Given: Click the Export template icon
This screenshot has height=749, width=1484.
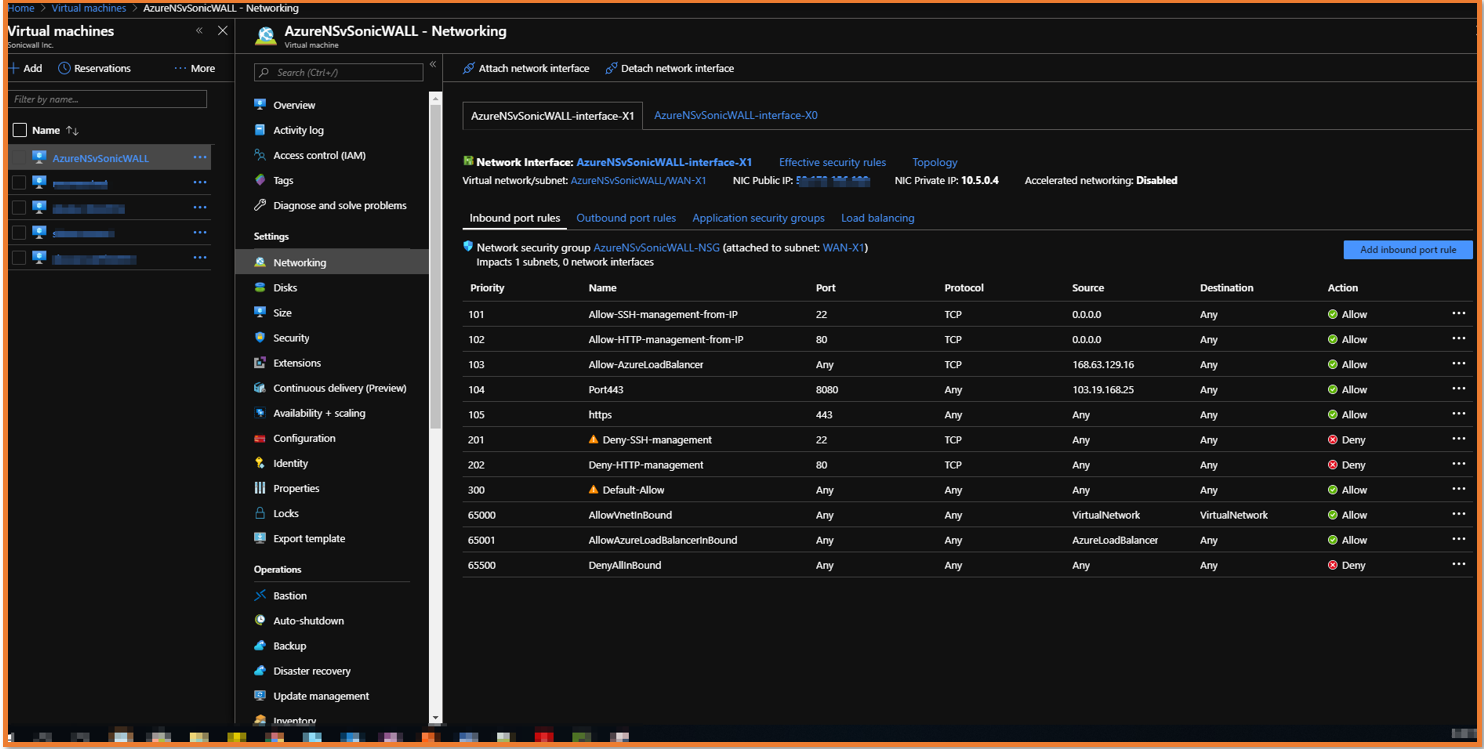Looking at the screenshot, I should click(260, 538).
